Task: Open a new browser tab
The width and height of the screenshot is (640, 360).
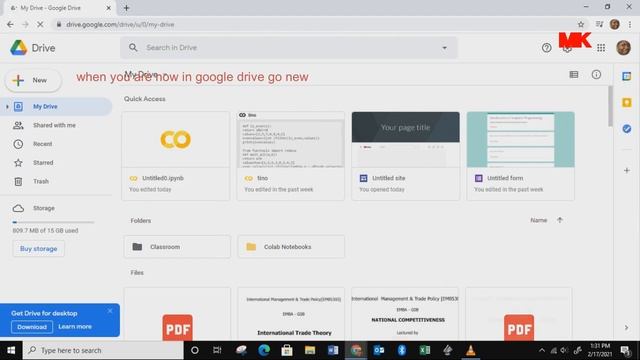Action: pos(126,8)
